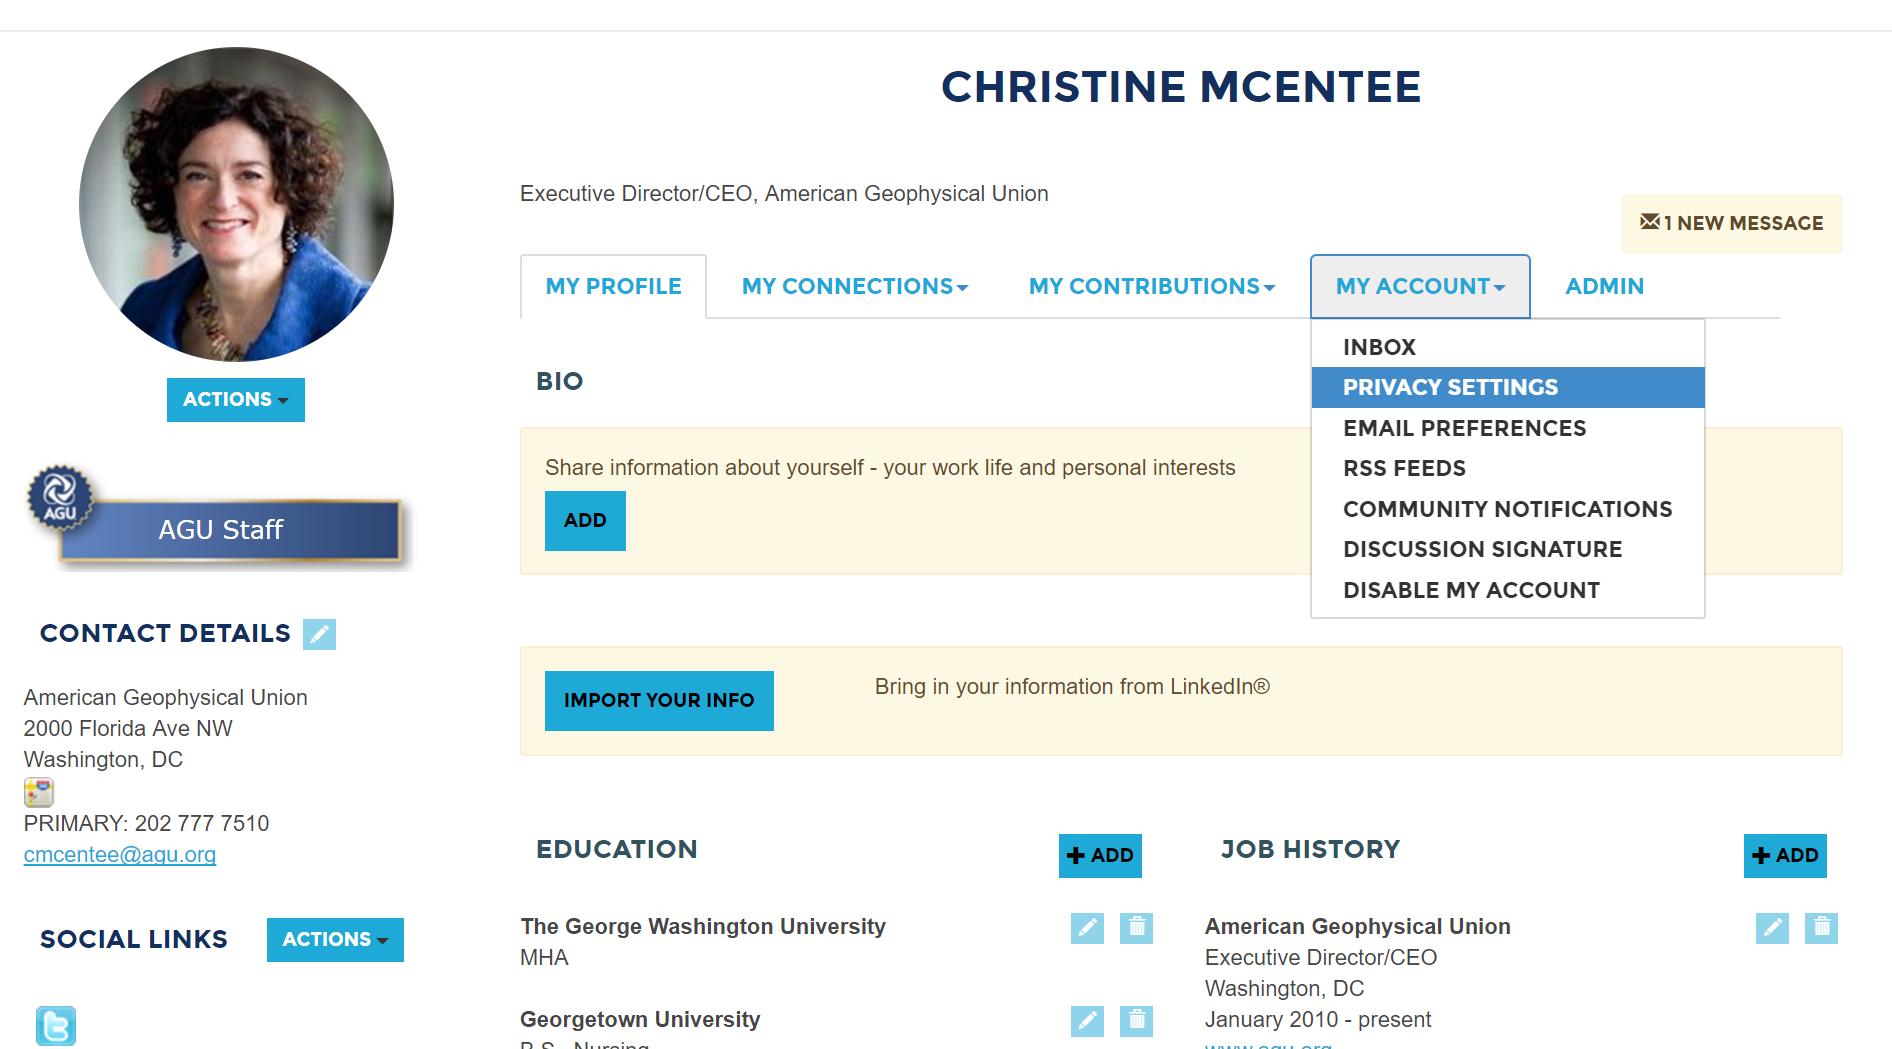Open the Twitter social link icon
Image resolution: width=1892 pixels, height=1049 pixels.
tap(56, 1026)
